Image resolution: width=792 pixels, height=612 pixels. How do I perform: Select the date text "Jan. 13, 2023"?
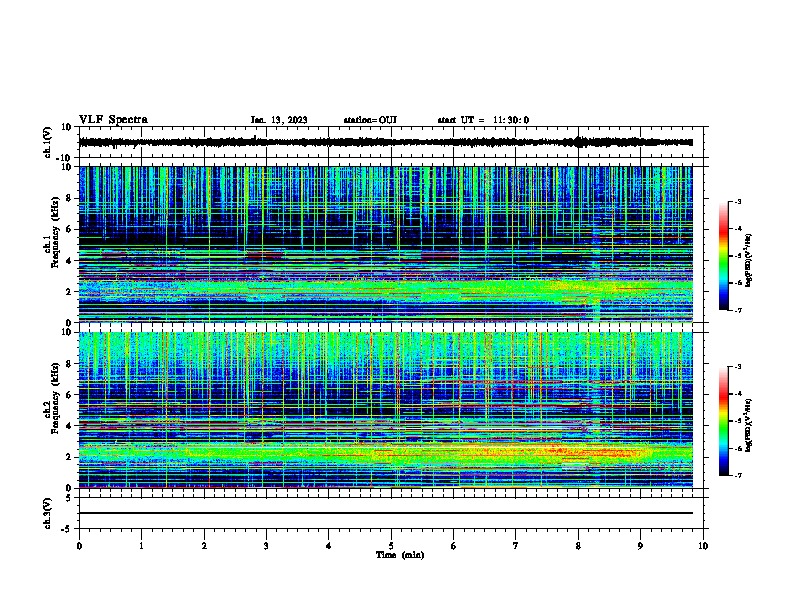tap(279, 120)
